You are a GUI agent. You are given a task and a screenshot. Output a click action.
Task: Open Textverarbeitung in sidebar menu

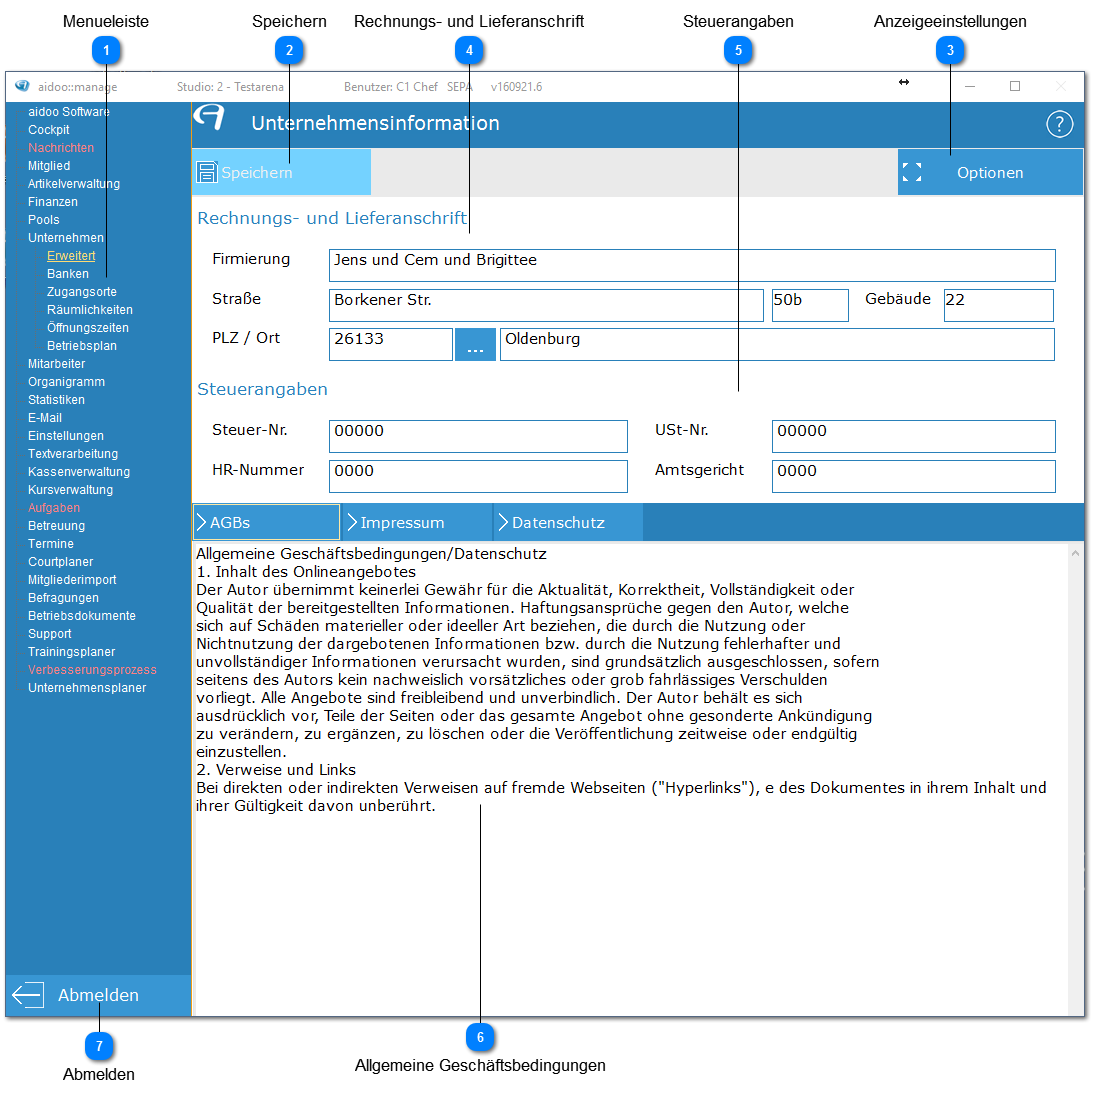coord(73,454)
